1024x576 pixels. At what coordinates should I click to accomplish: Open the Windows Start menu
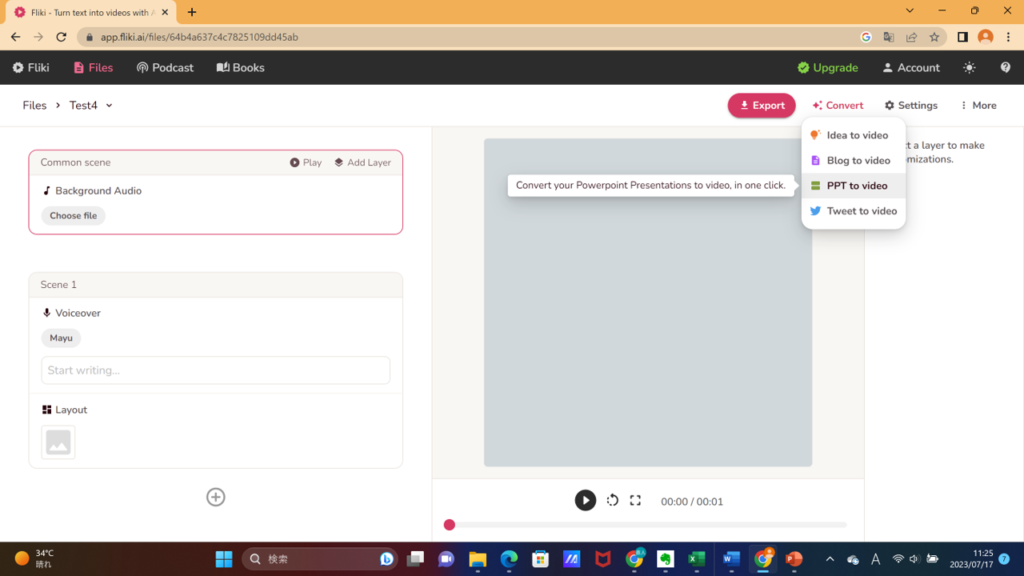coord(224,559)
